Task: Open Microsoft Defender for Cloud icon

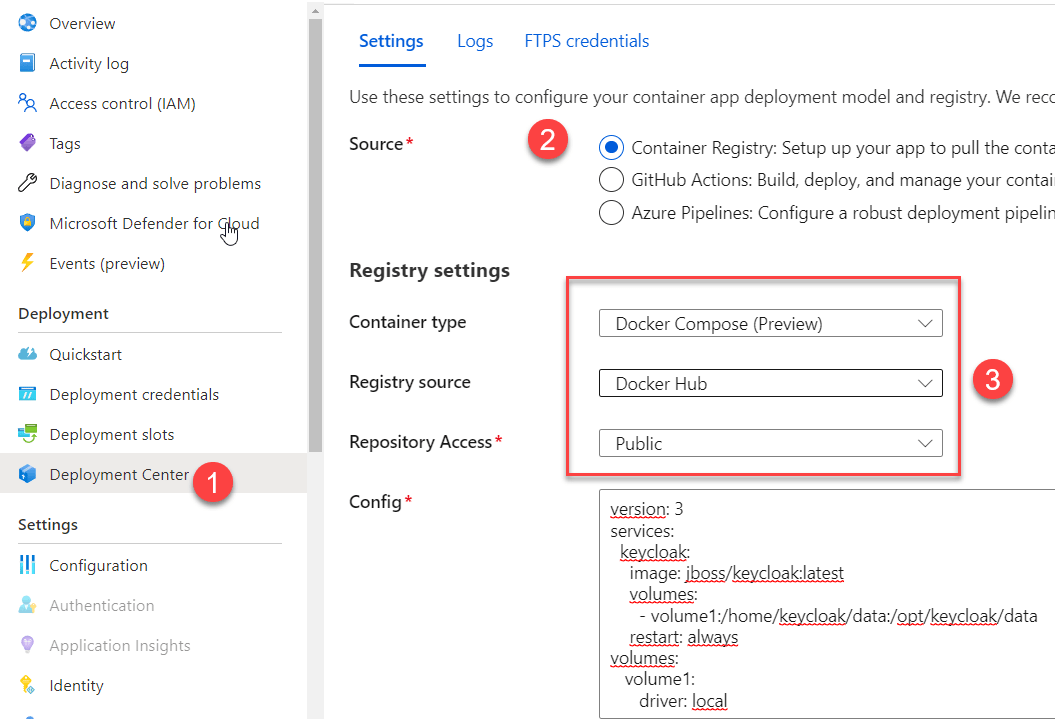Action: coord(28,223)
